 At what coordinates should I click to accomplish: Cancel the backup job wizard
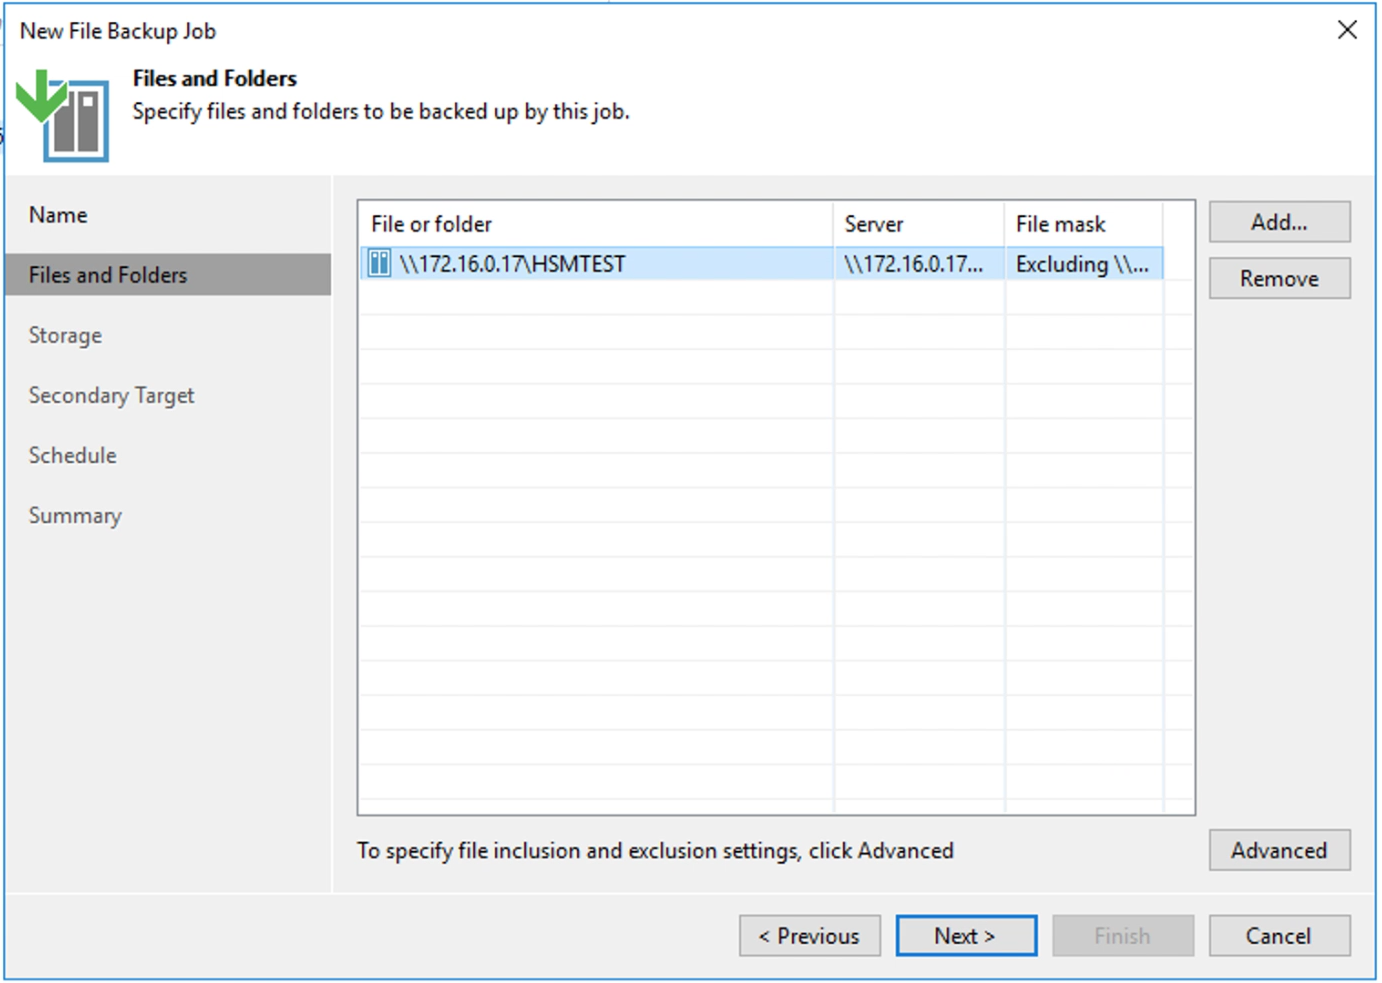click(x=1278, y=936)
